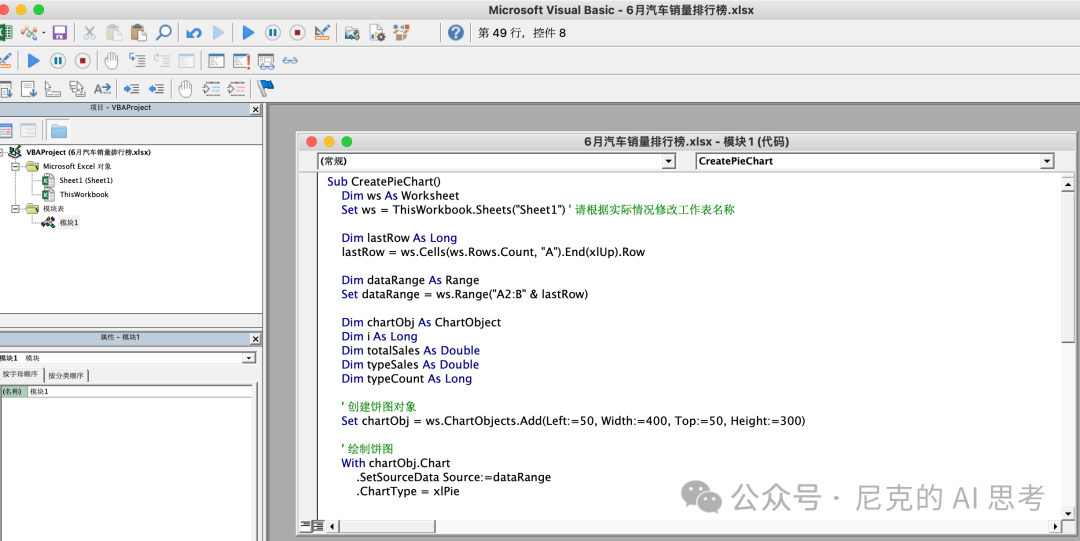Image resolution: width=1080 pixels, height=541 pixels.
Task: Click the line "Dim totalSales As Double"
Action: pos(411,351)
